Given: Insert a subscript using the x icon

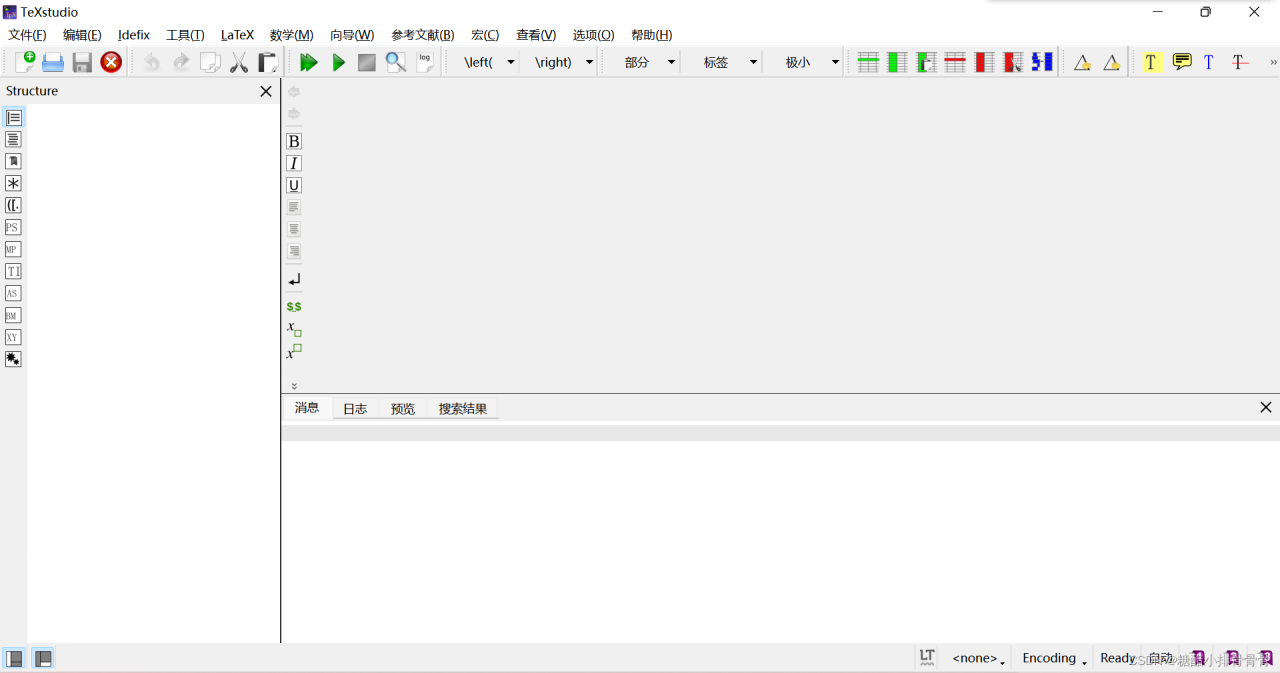Looking at the screenshot, I should click(x=293, y=328).
